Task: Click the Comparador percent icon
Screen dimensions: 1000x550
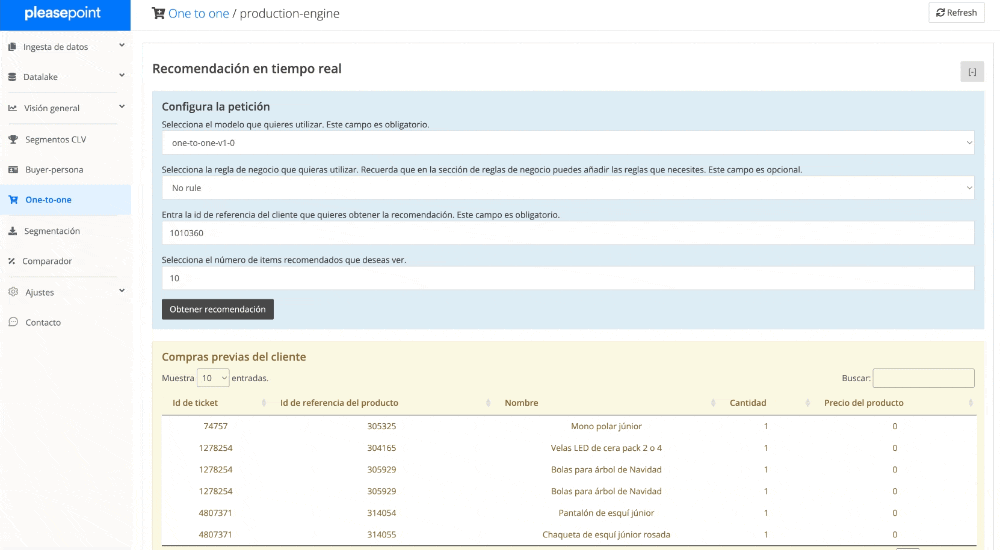Action: [x=11, y=261]
